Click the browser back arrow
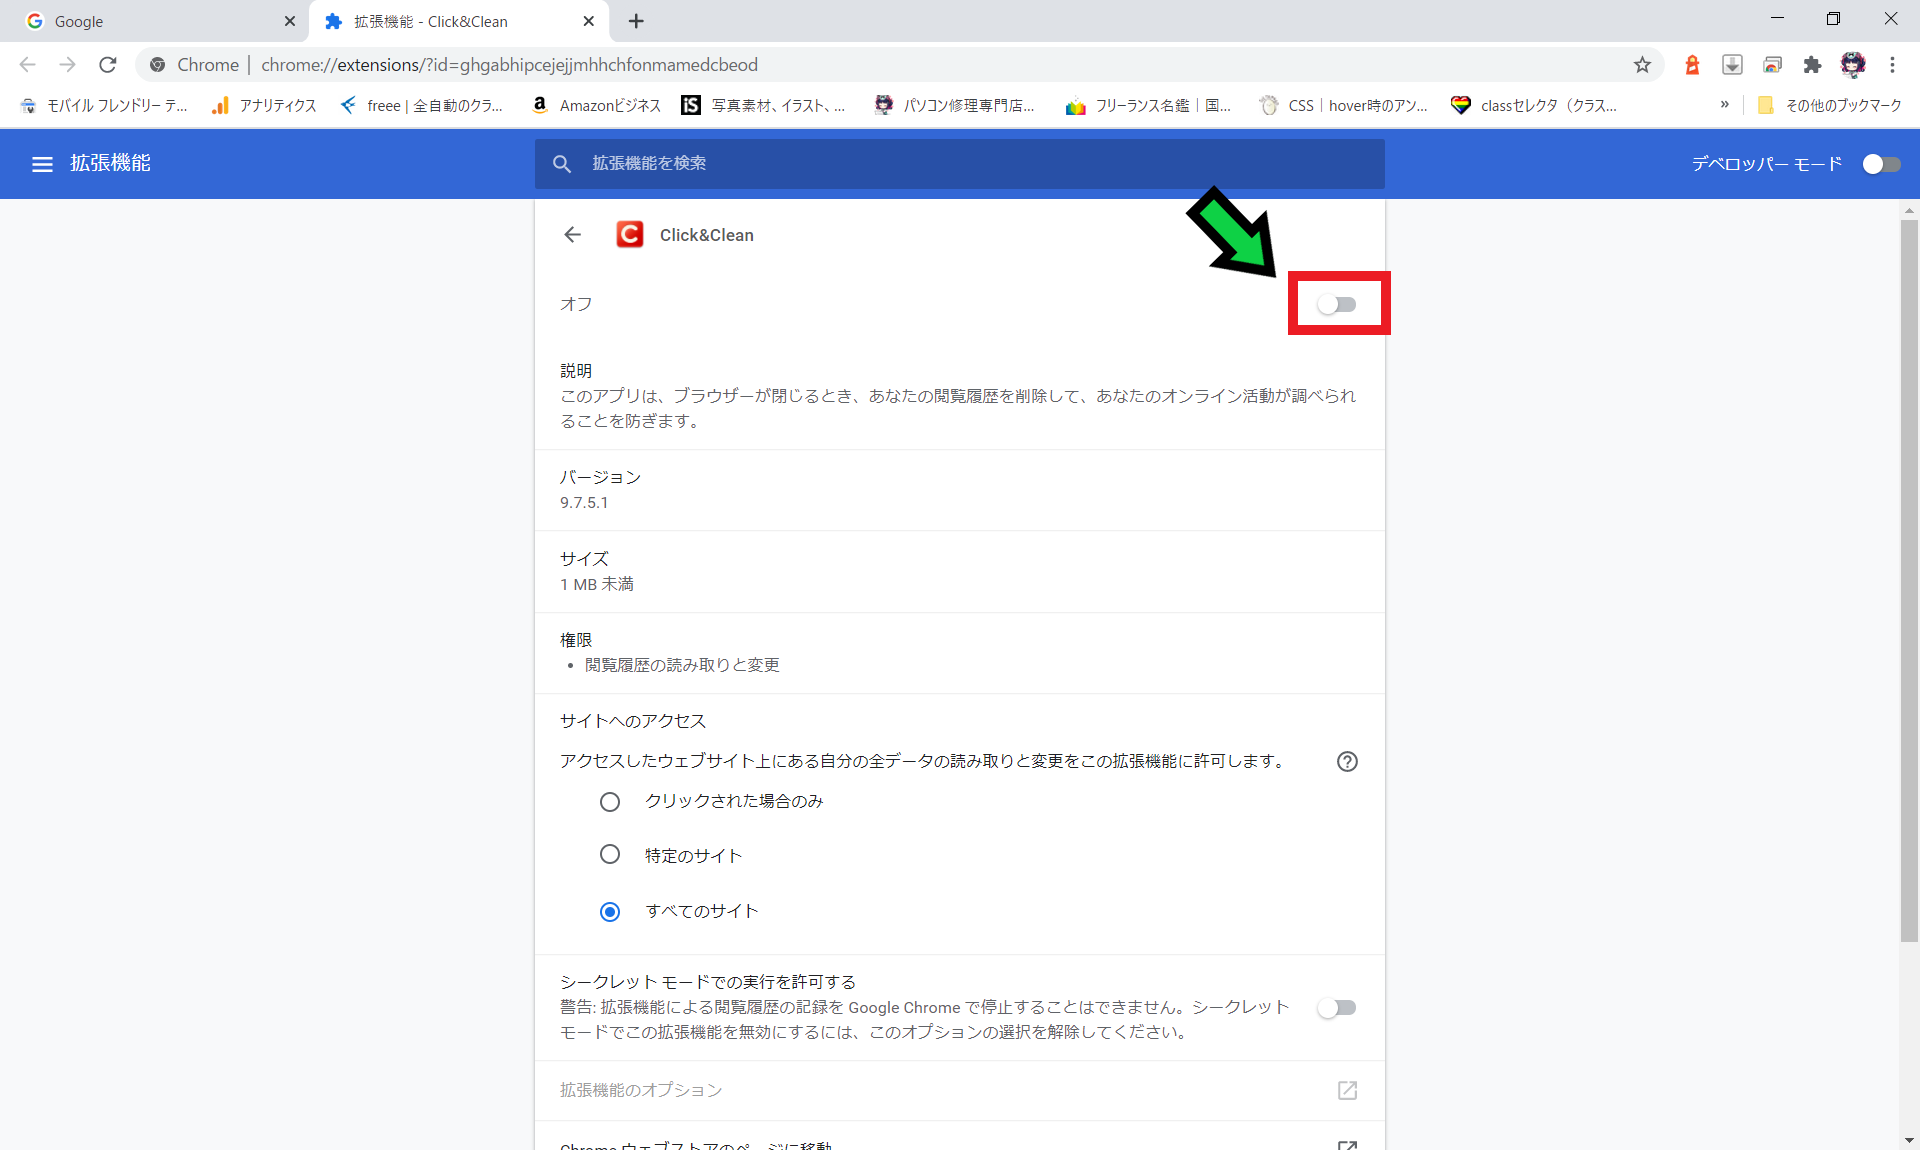 point(28,65)
